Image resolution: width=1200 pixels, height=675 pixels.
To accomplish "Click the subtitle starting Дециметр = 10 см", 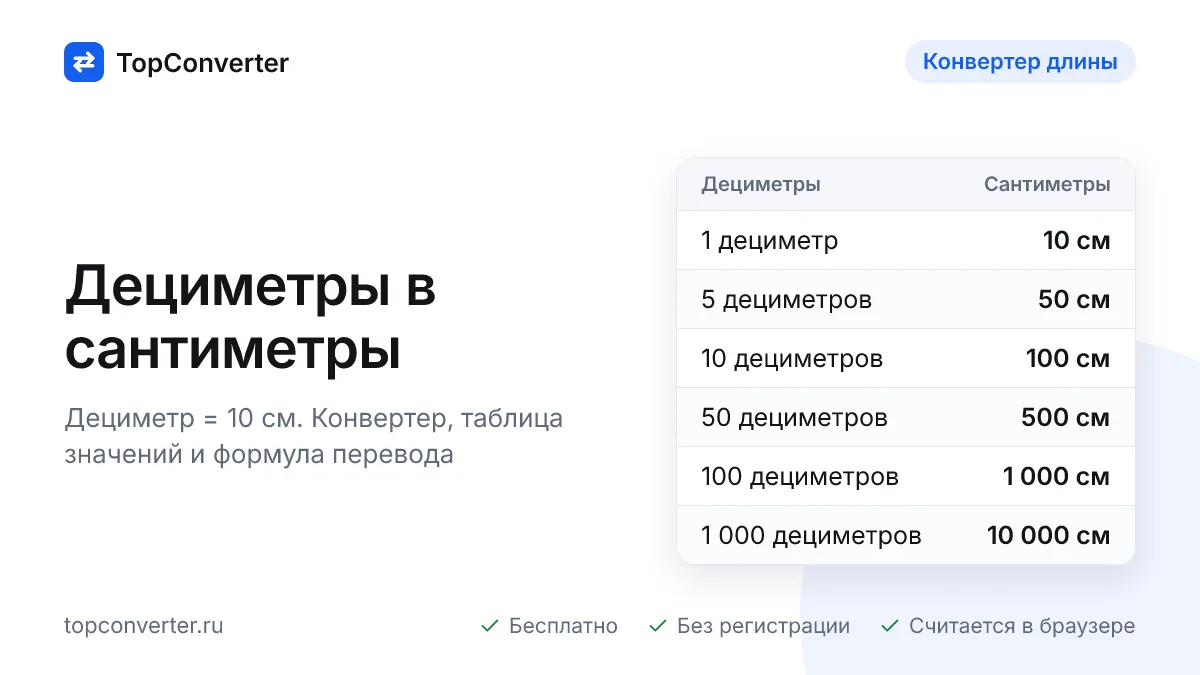I will click(x=314, y=436).
